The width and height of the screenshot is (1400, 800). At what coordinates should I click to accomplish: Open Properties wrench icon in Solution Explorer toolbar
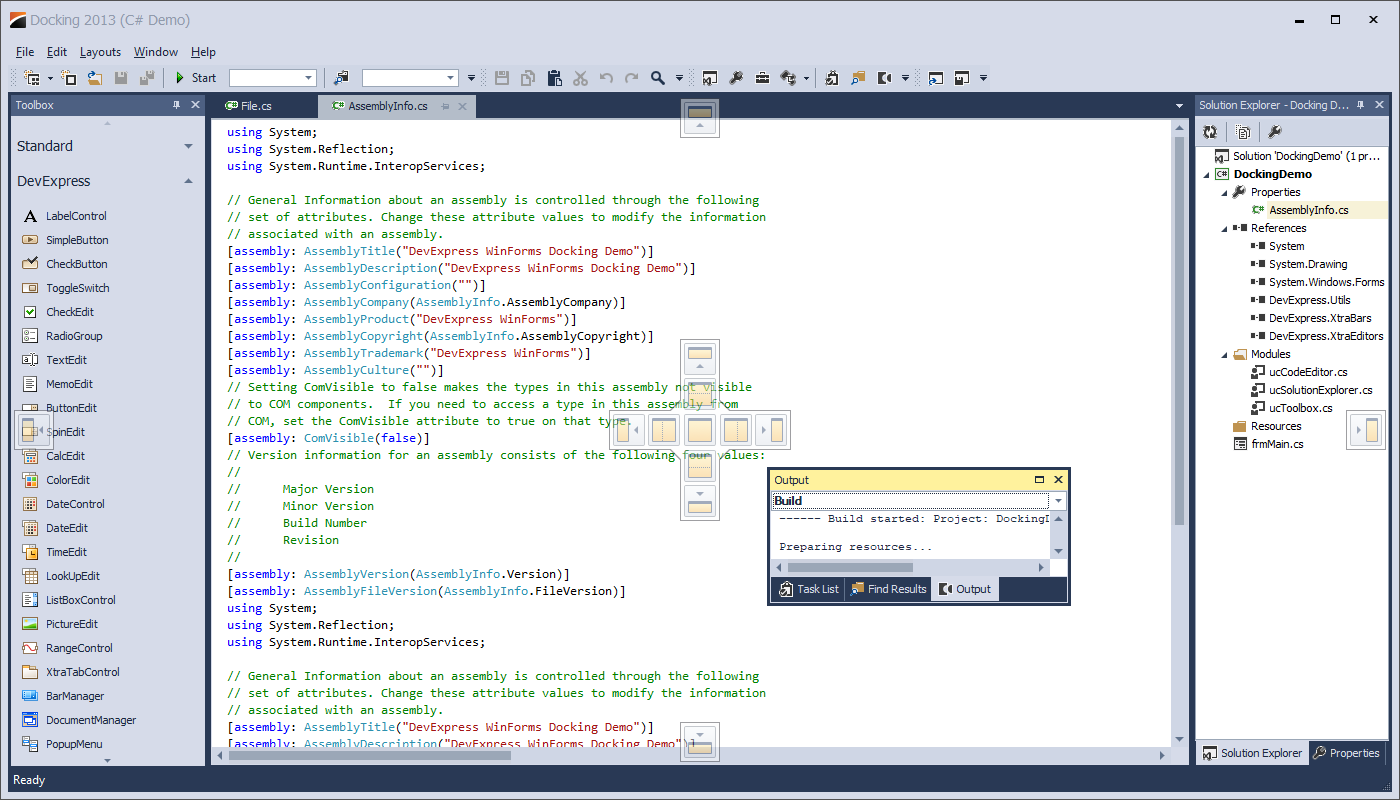click(1274, 132)
